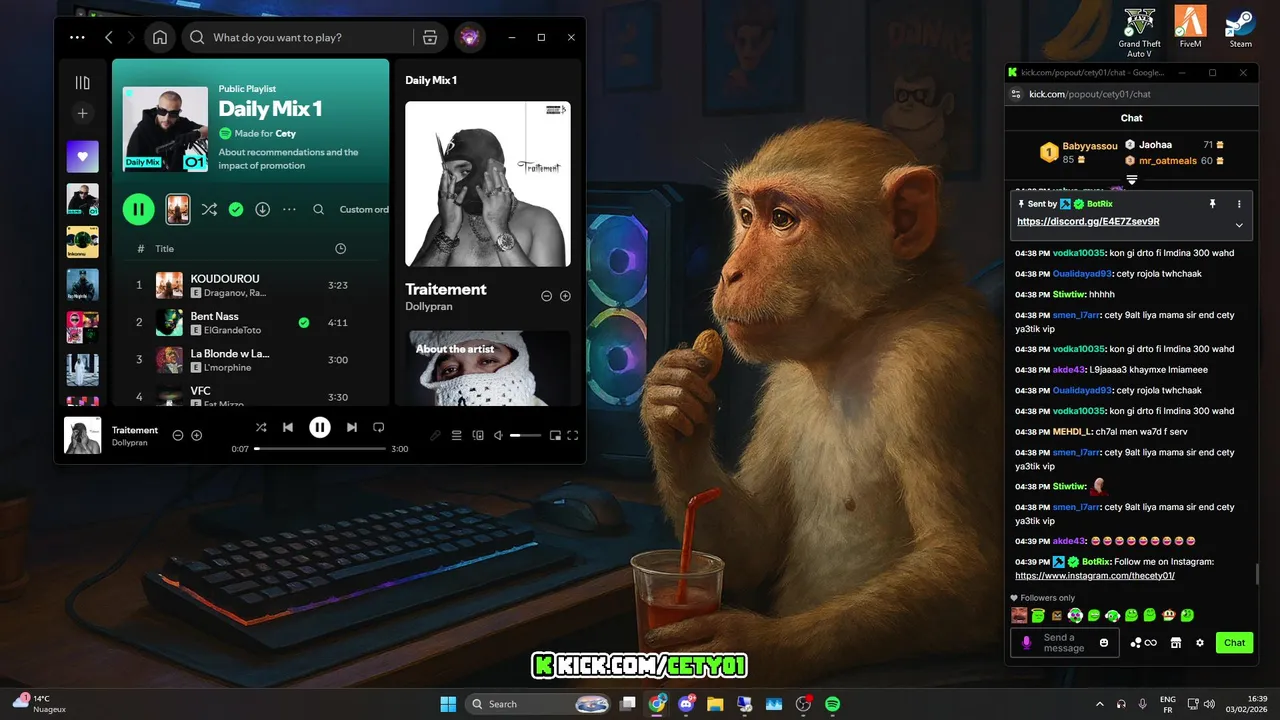Open Spotify from taskbar
Viewport: 1280px width, 720px height.
pyautogui.click(x=832, y=704)
